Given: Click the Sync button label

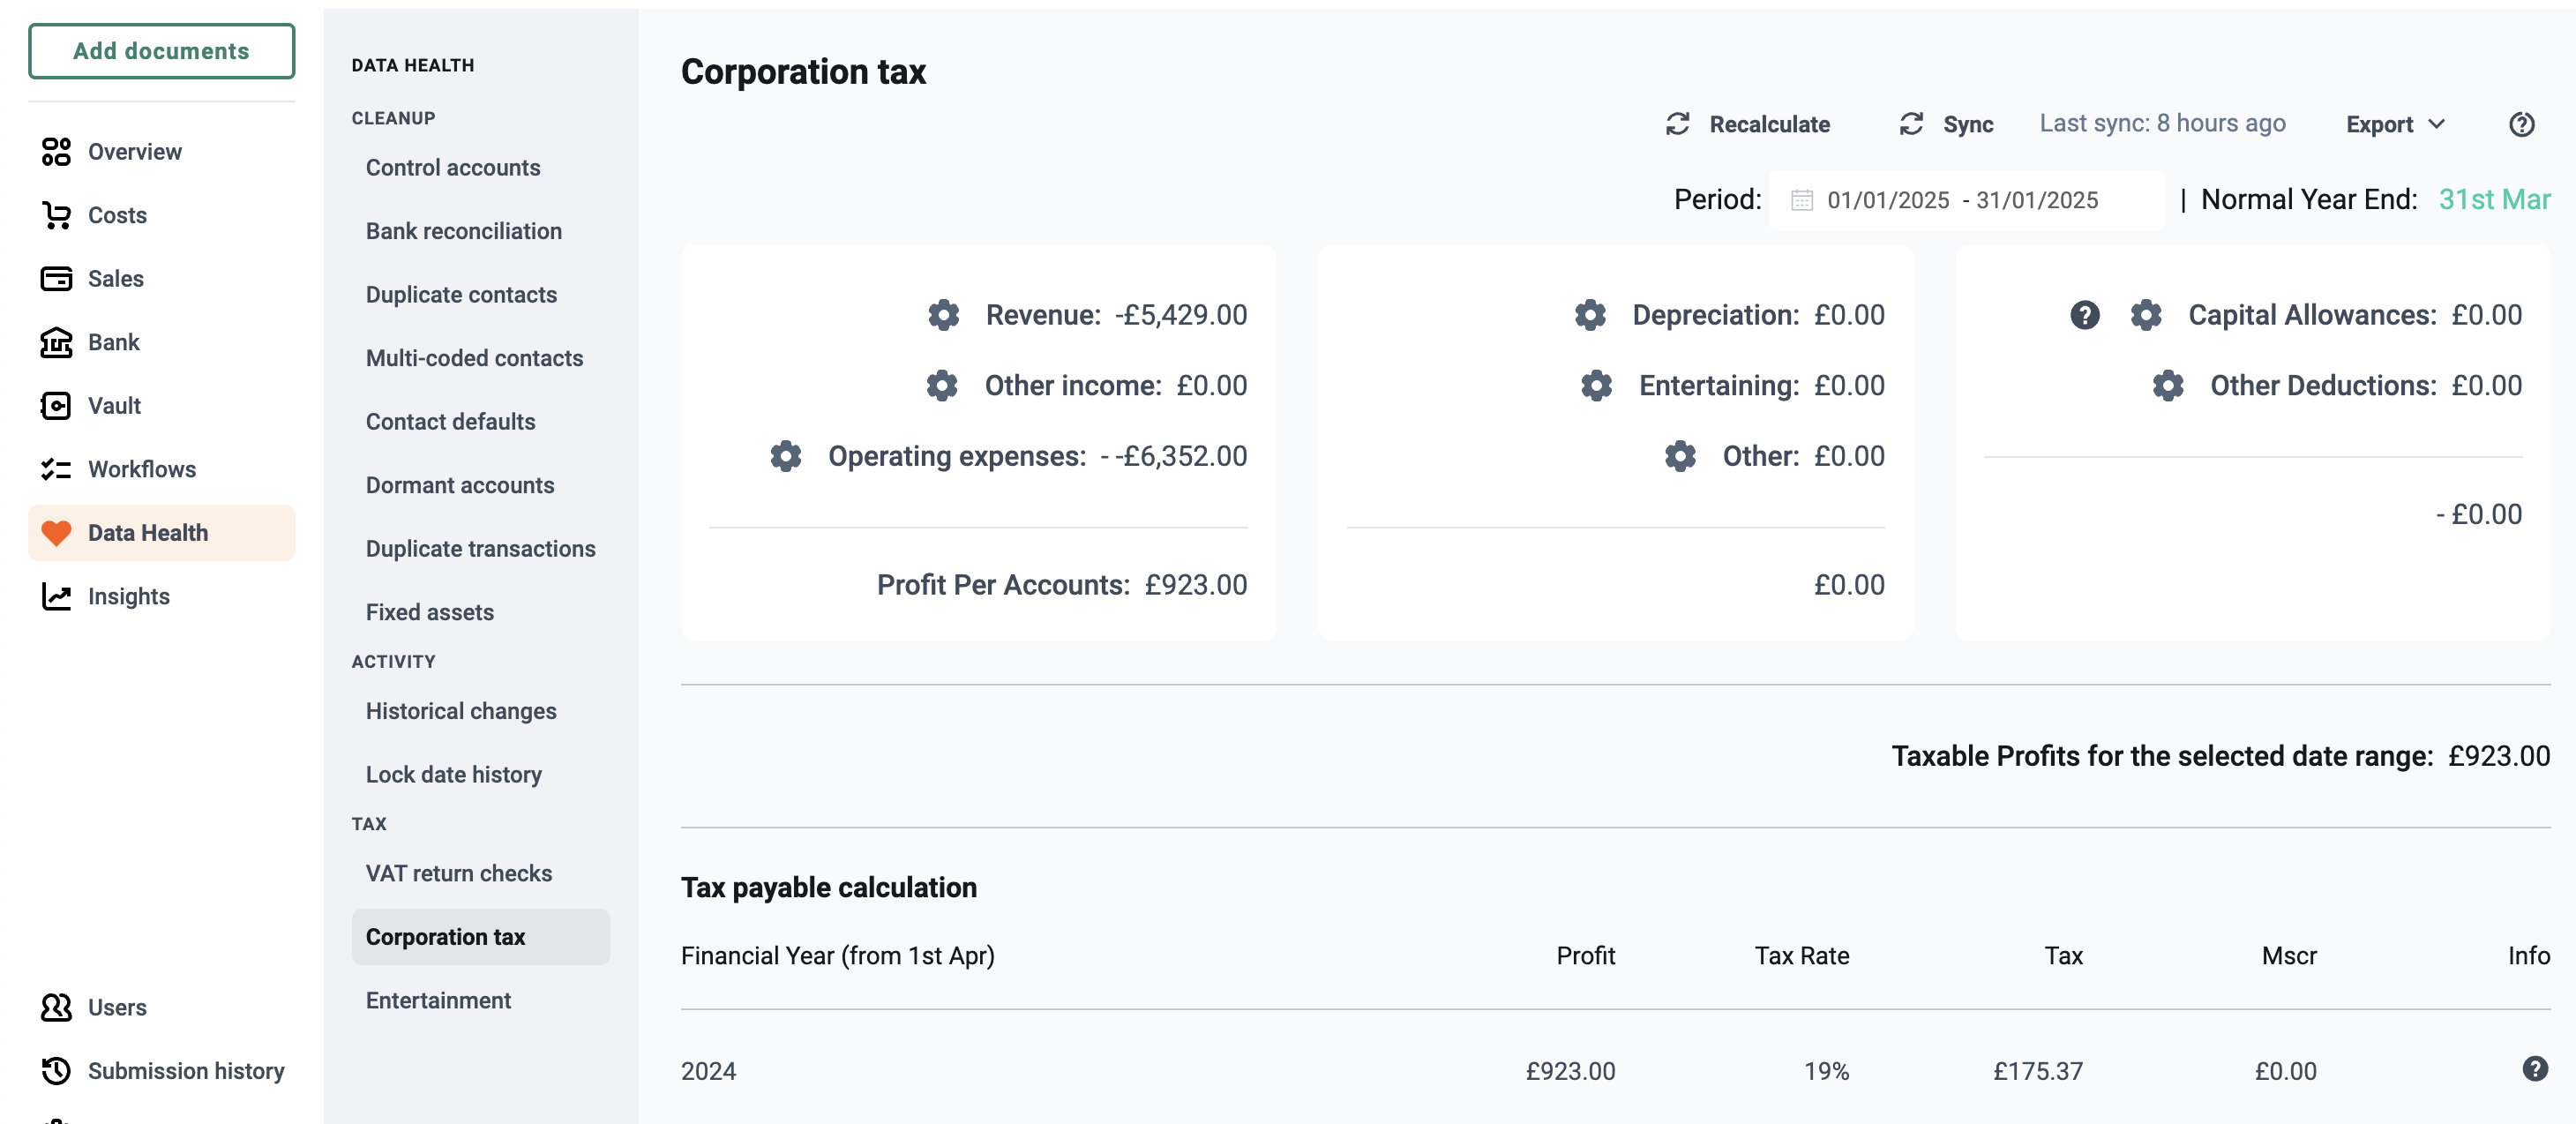Looking at the screenshot, I should coord(1968,124).
